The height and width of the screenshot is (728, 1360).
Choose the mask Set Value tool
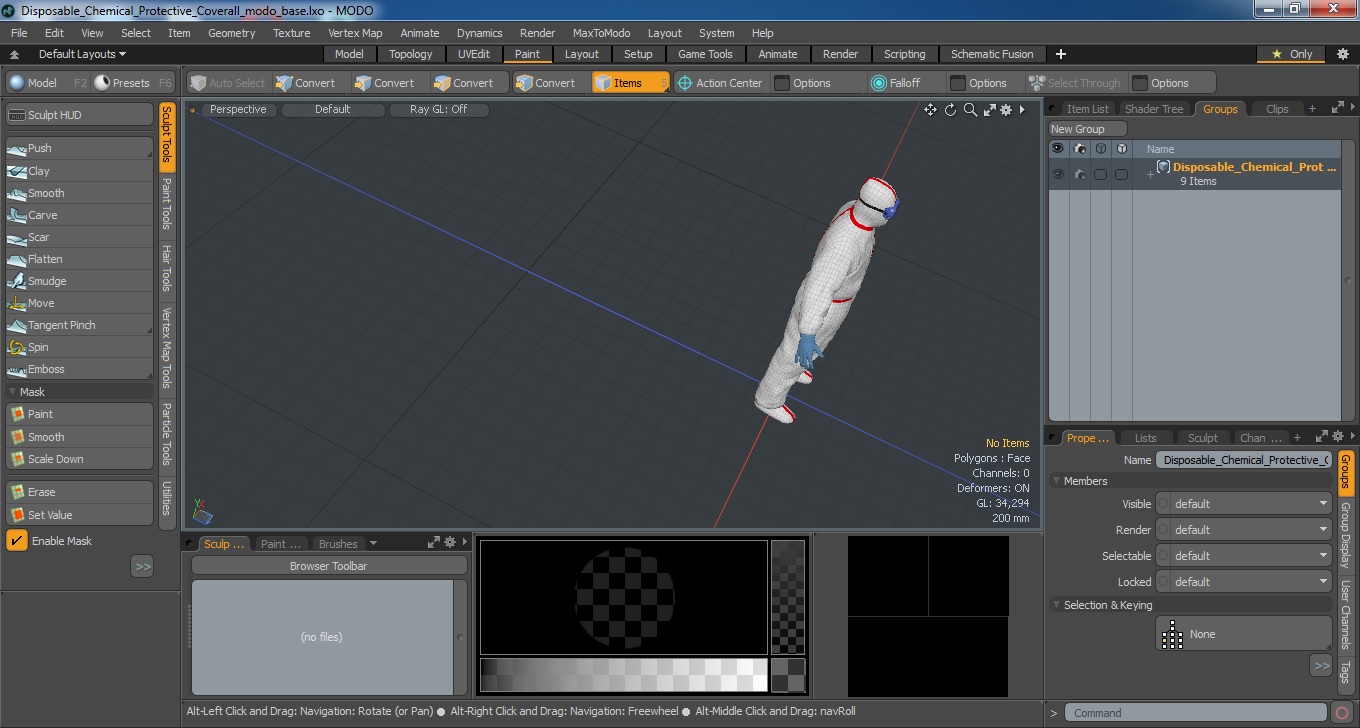[x=79, y=515]
